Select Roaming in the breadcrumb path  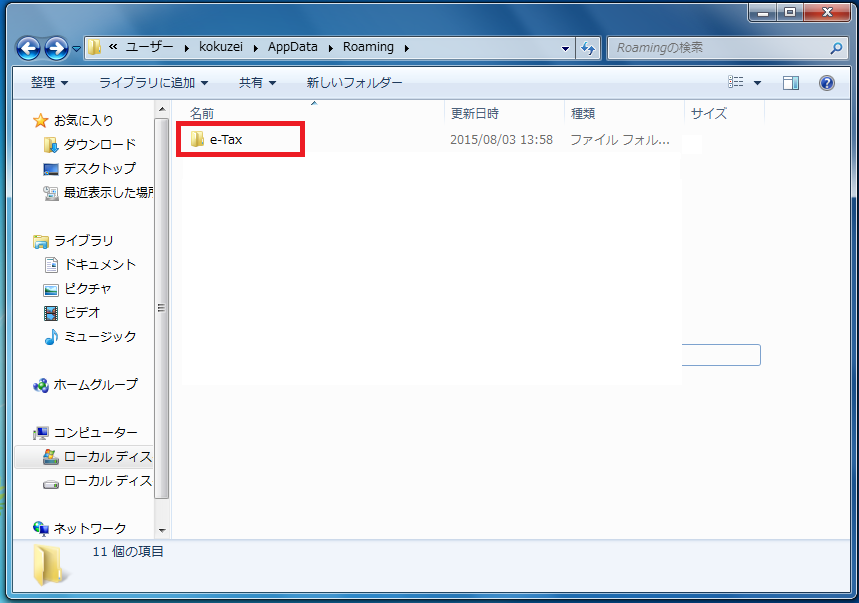coord(368,47)
